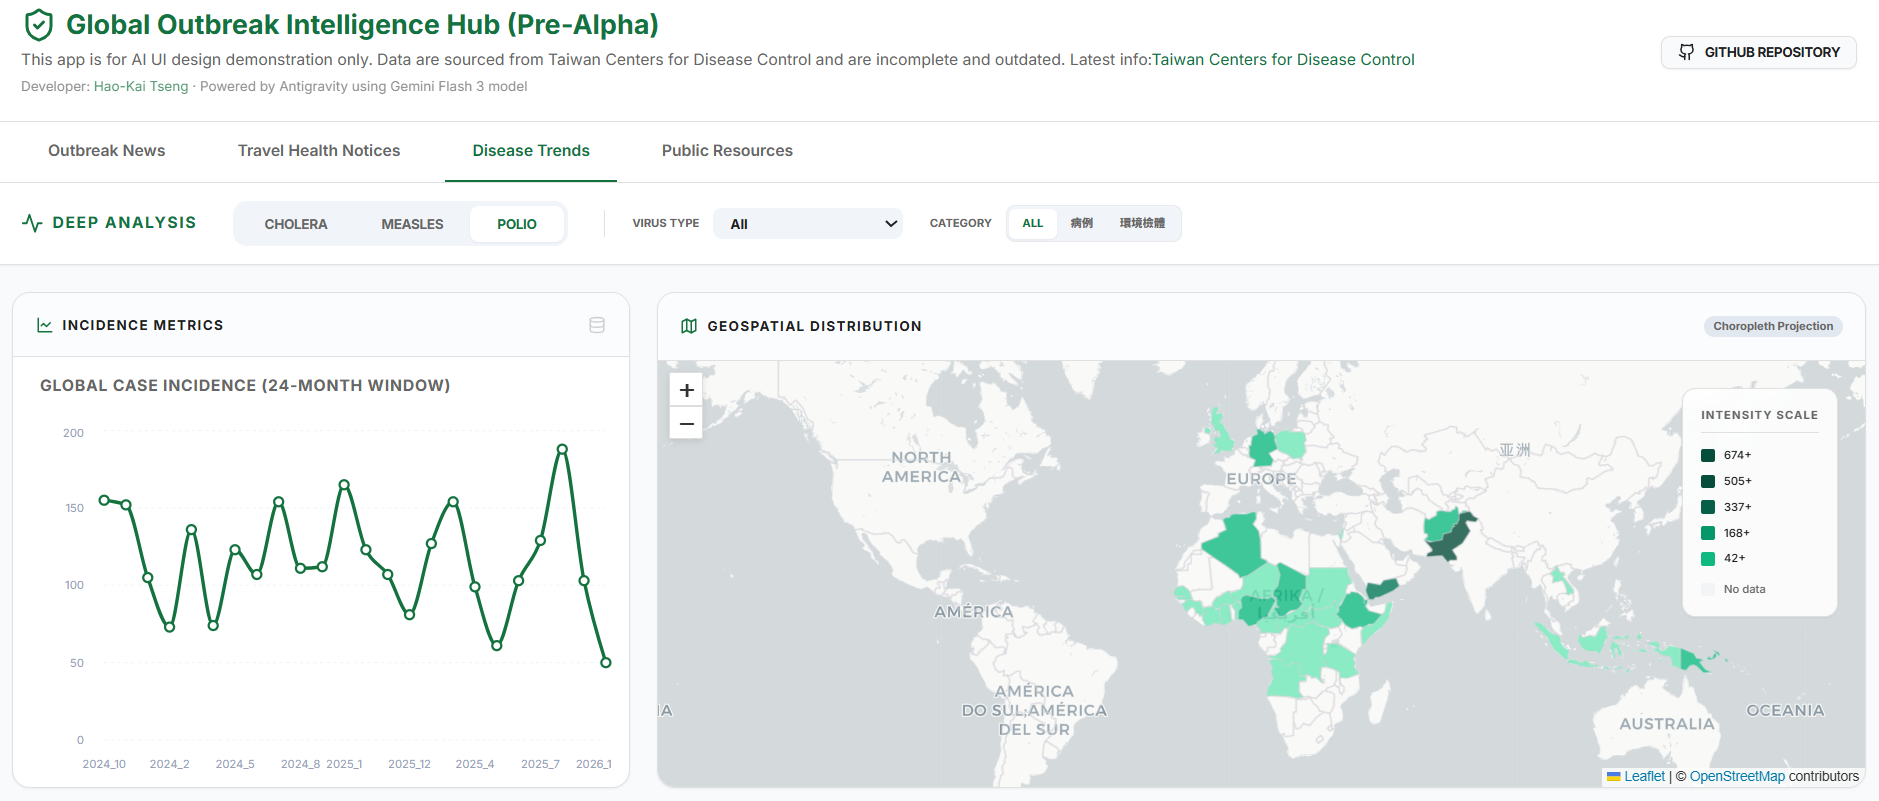1879x801 pixels.
Task: Click the map icon beside Geospatial Distribution
Action: pos(689,326)
